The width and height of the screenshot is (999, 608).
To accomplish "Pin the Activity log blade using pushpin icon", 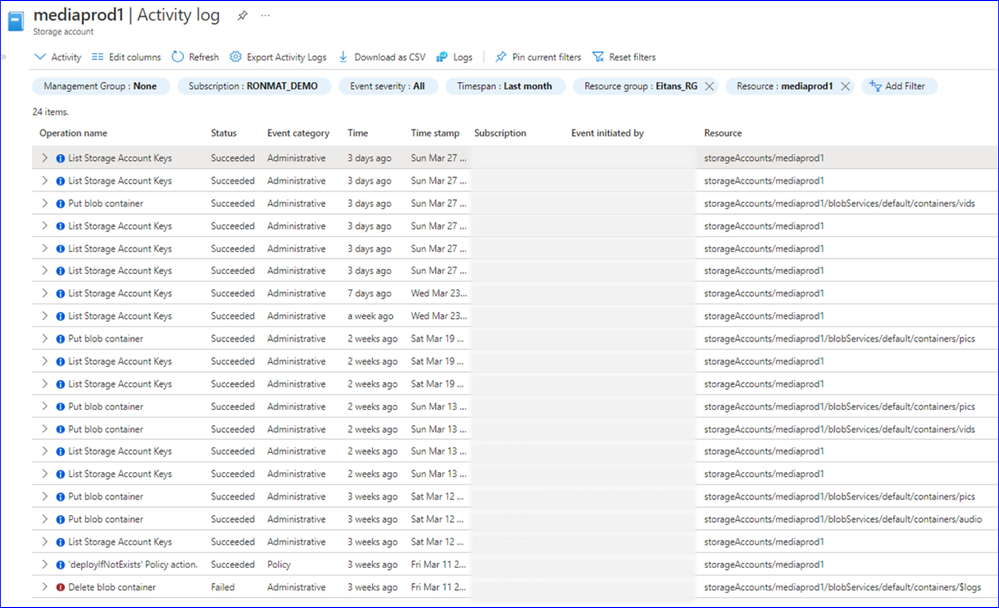I will click(x=242, y=16).
